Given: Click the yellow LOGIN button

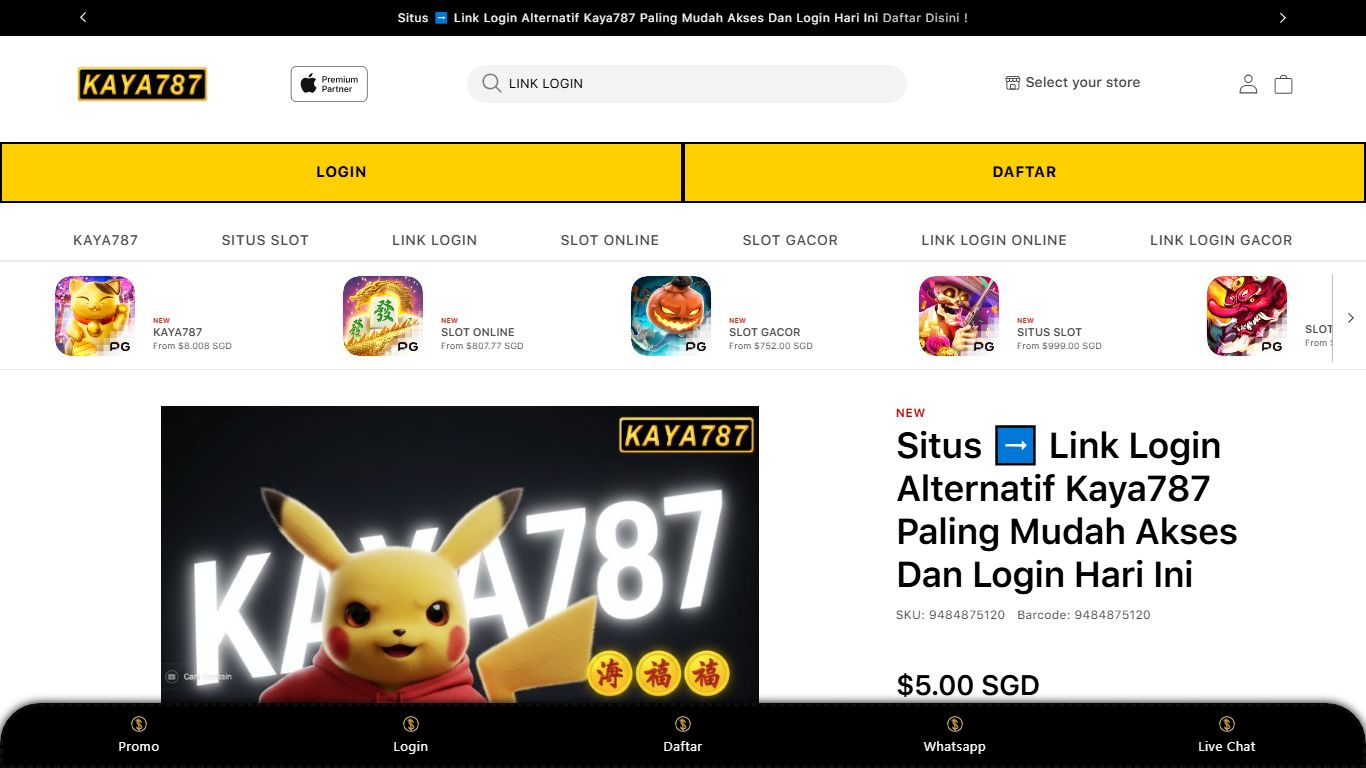Looking at the screenshot, I should click(x=341, y=172).
